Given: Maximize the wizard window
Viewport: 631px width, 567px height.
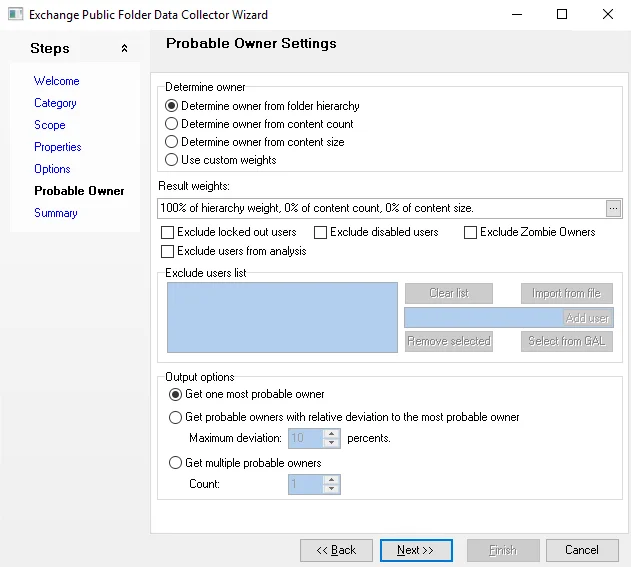Looking at the screenshot, I should [562, 14].
